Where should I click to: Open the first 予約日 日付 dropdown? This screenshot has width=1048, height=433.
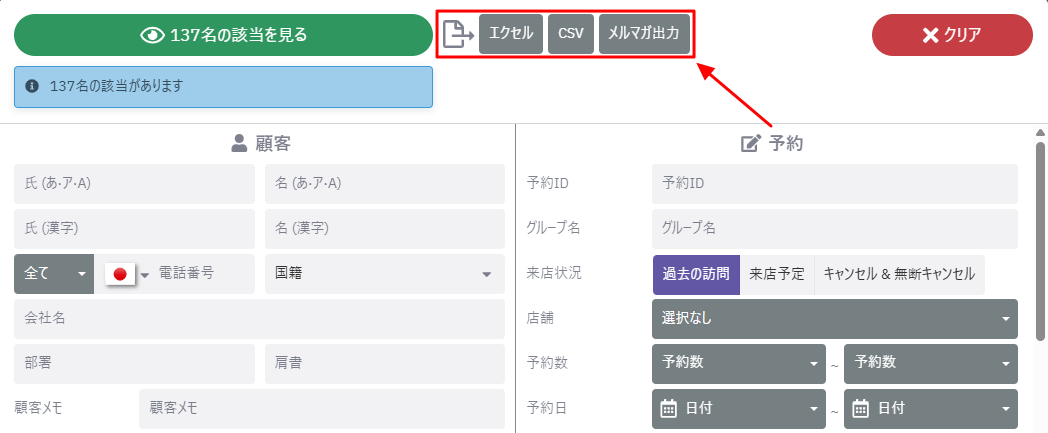[x=739, y=408]
